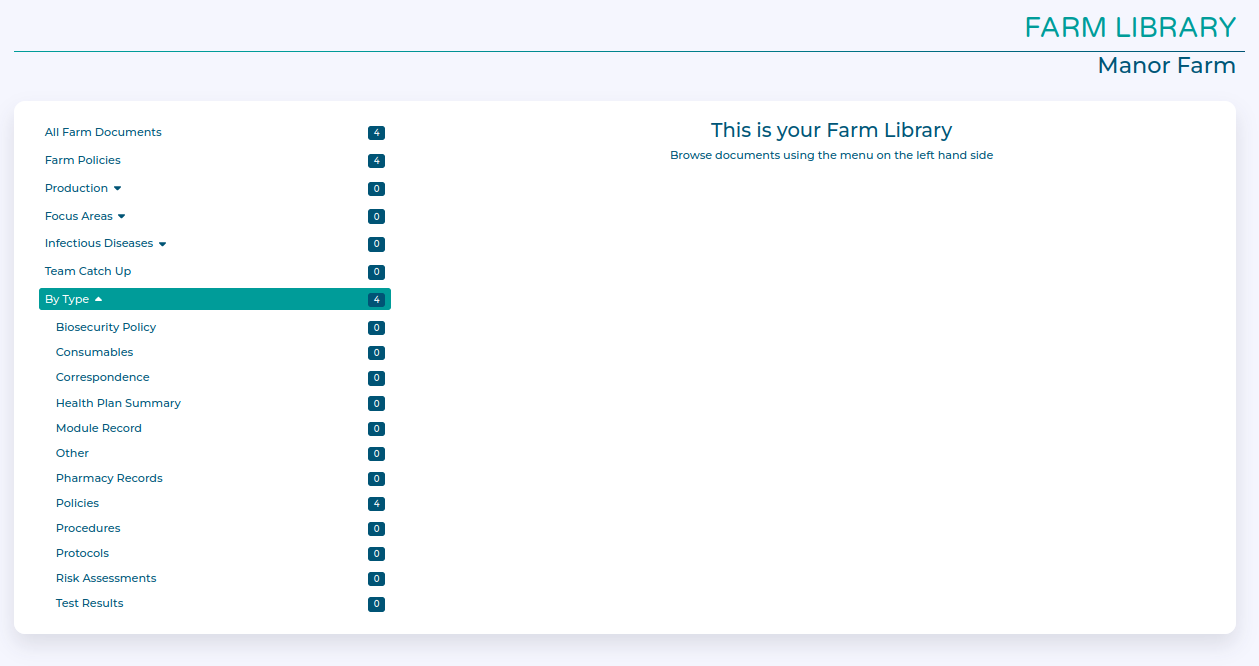Browse Correspondence documents

click(102, 377)
